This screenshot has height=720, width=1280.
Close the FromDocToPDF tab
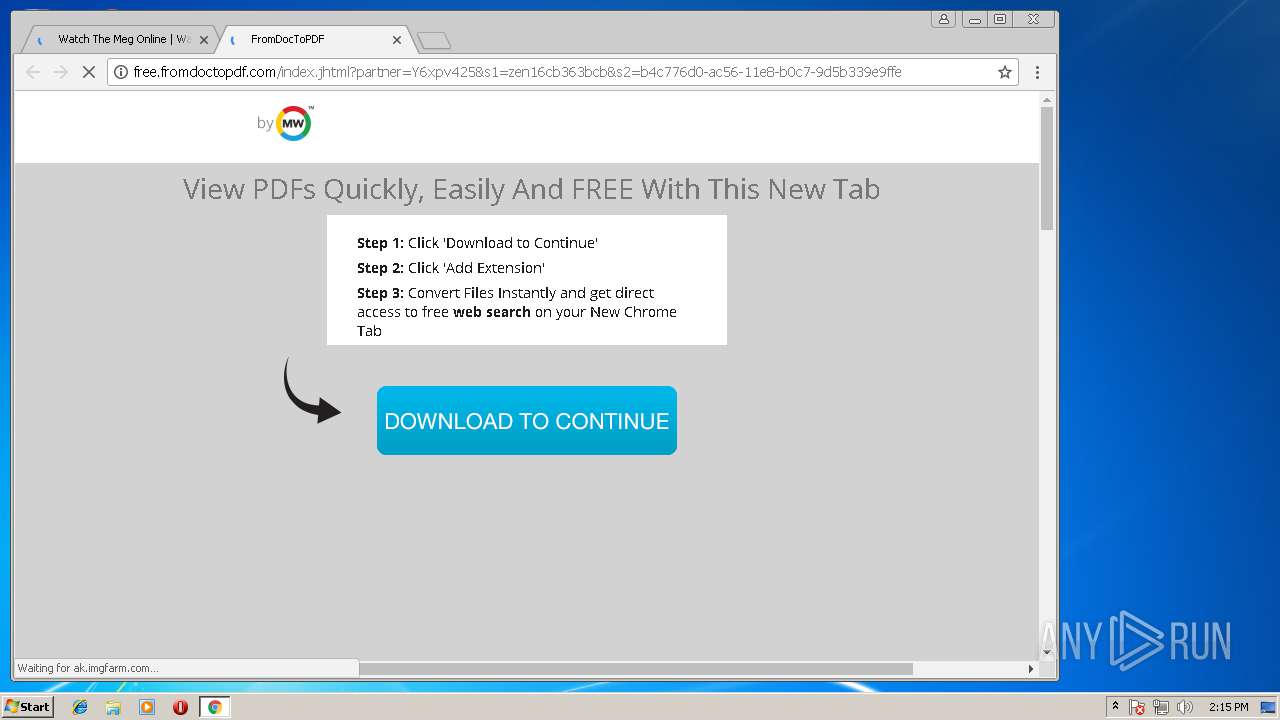click(396, 40)
